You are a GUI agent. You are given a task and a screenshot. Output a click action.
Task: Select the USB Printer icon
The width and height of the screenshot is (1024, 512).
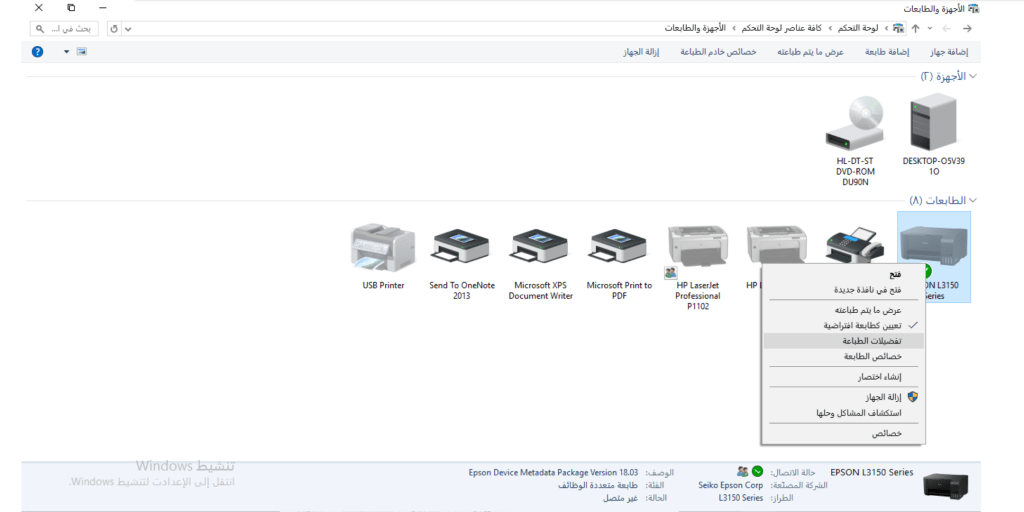tap(383, 251)
